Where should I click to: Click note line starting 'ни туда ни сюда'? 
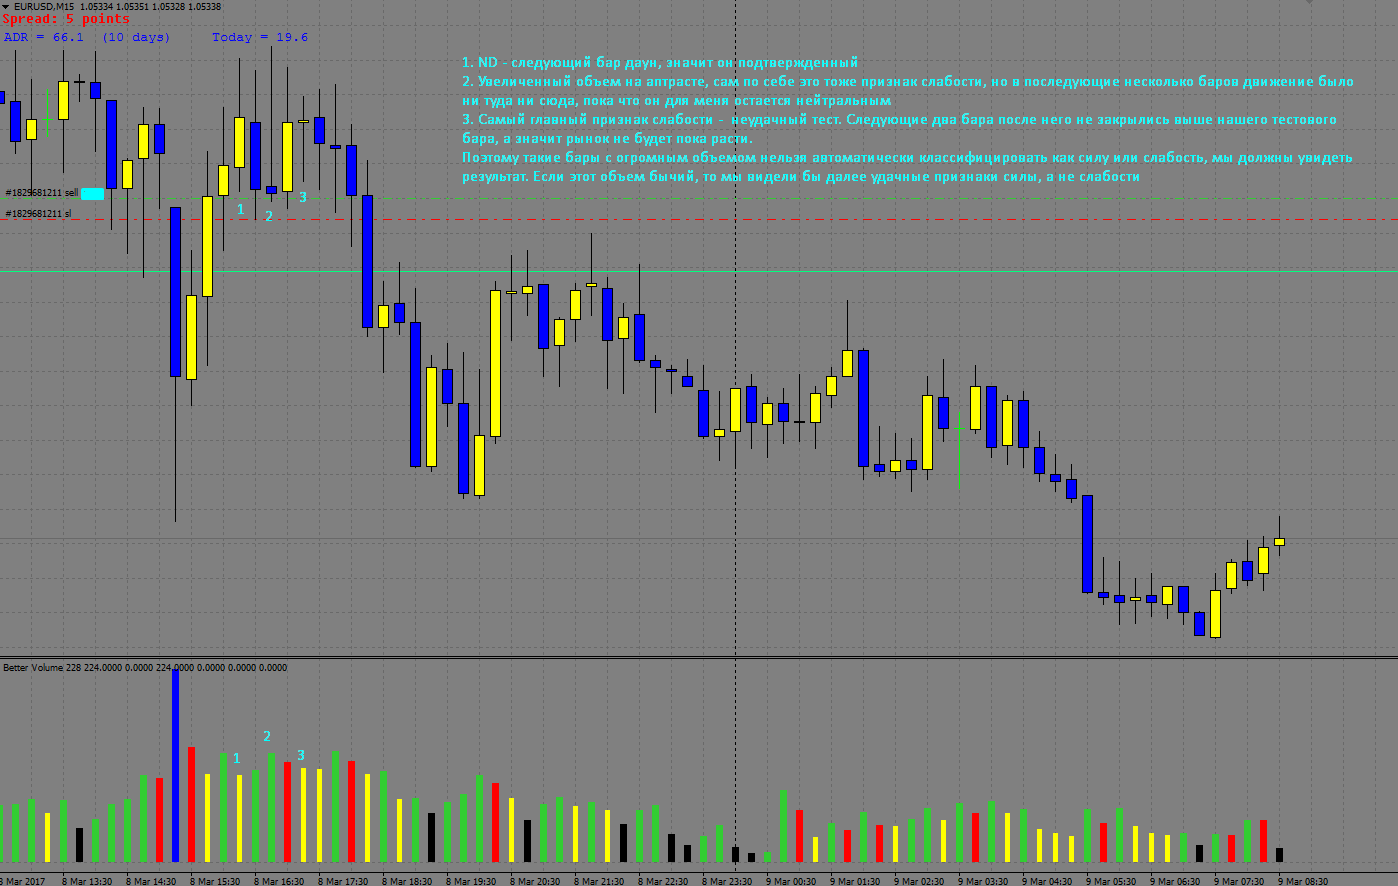click(x=676, y=100)
